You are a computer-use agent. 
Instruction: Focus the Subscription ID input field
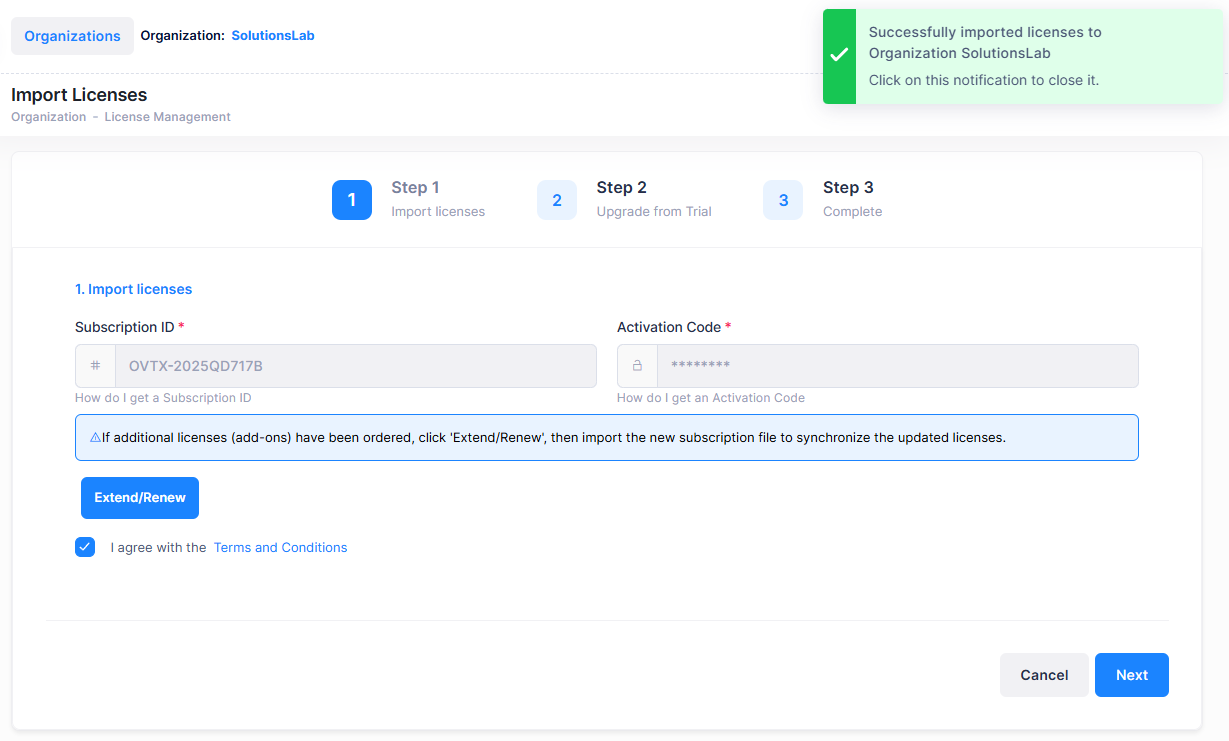pyautogui.click(x=355, y=366)
